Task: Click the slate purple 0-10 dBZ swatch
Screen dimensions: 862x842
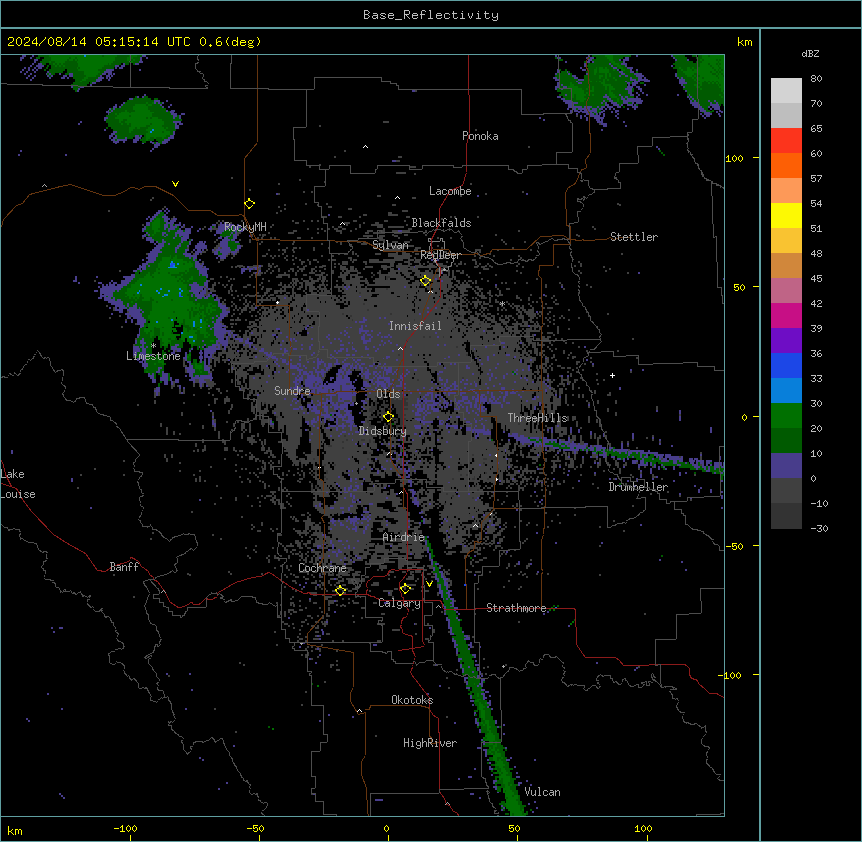Action: click(x=786, y=466)
